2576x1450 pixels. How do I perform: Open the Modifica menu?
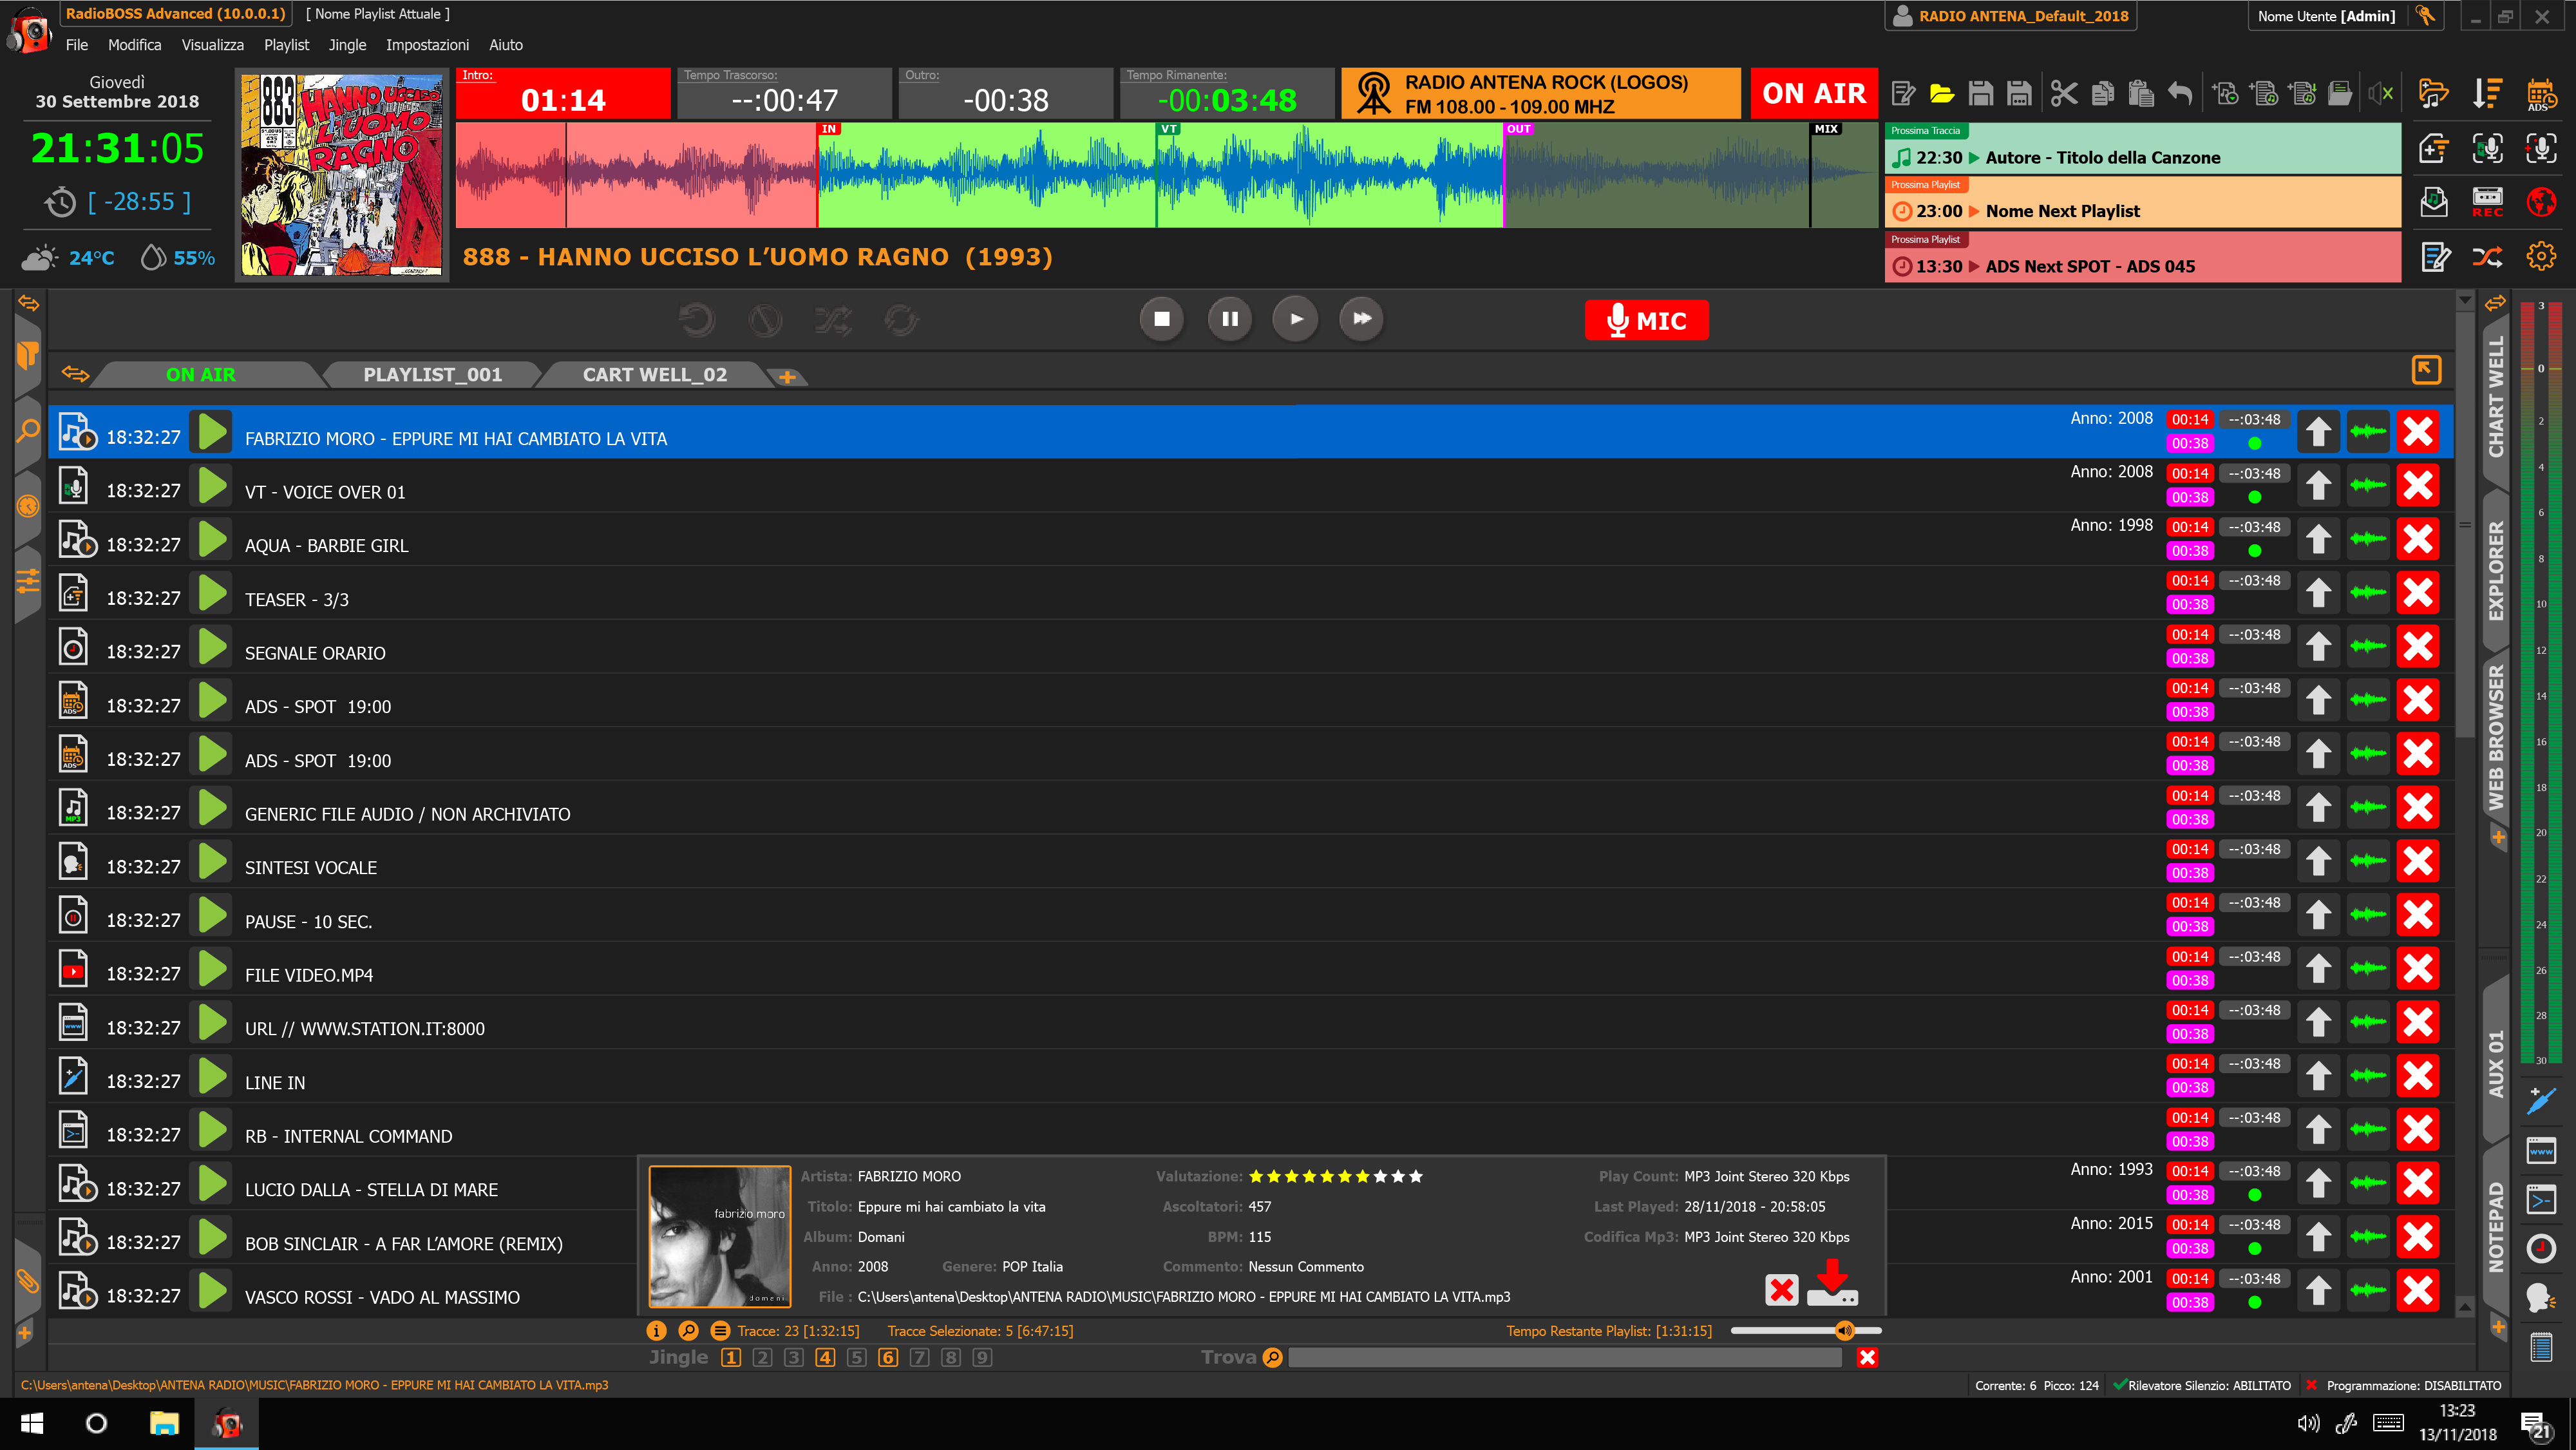134,45
